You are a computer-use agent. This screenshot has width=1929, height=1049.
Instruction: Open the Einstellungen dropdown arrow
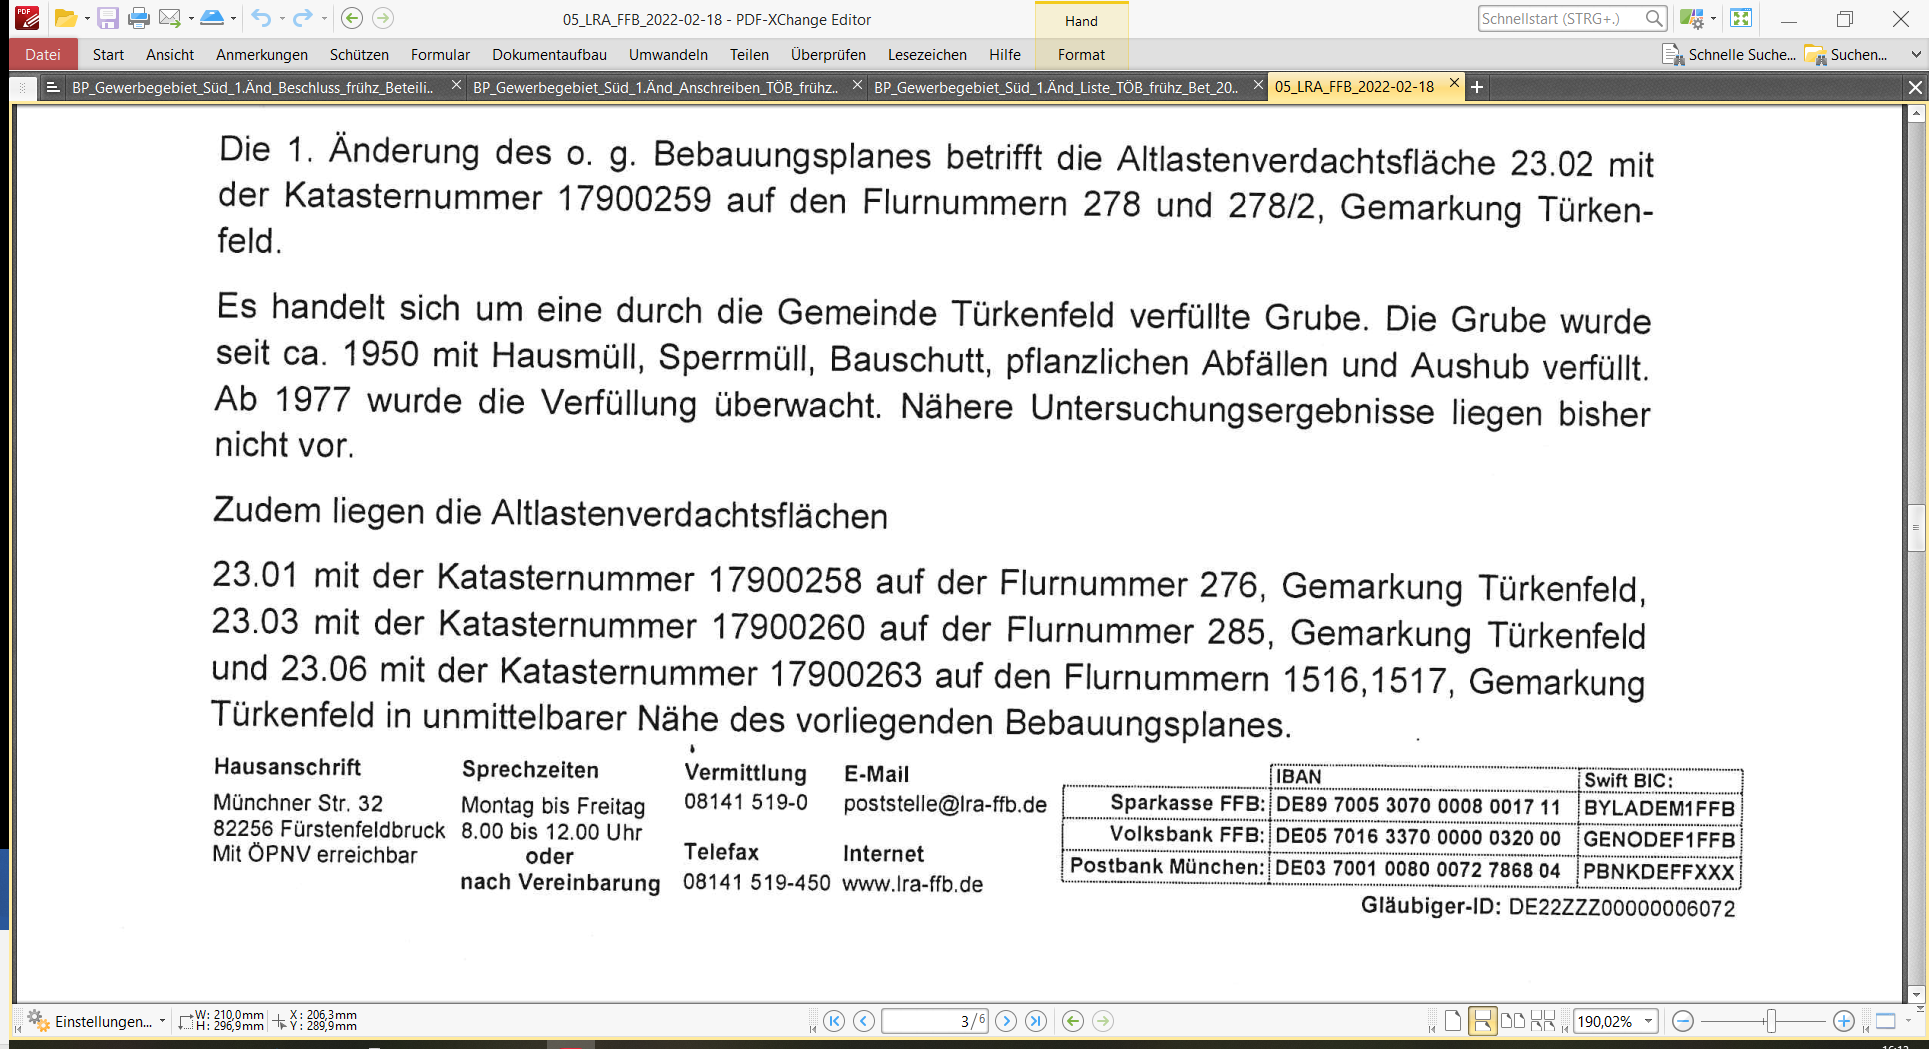point(162,1021)
